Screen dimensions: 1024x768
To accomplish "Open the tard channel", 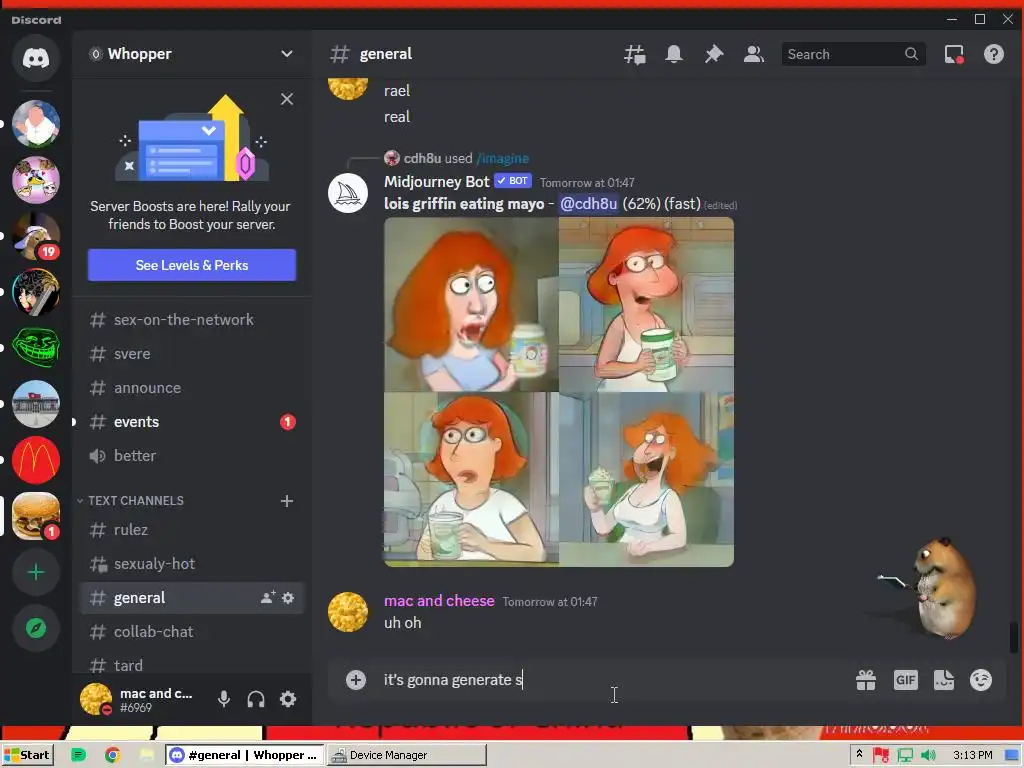I will click(192, 665).
